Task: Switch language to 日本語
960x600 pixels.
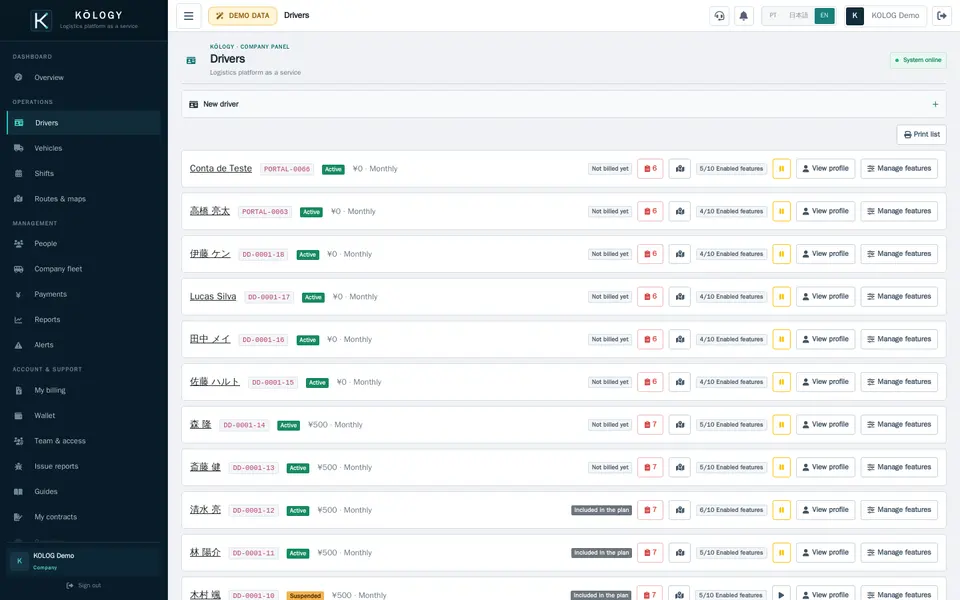Action: click(798, 16)
